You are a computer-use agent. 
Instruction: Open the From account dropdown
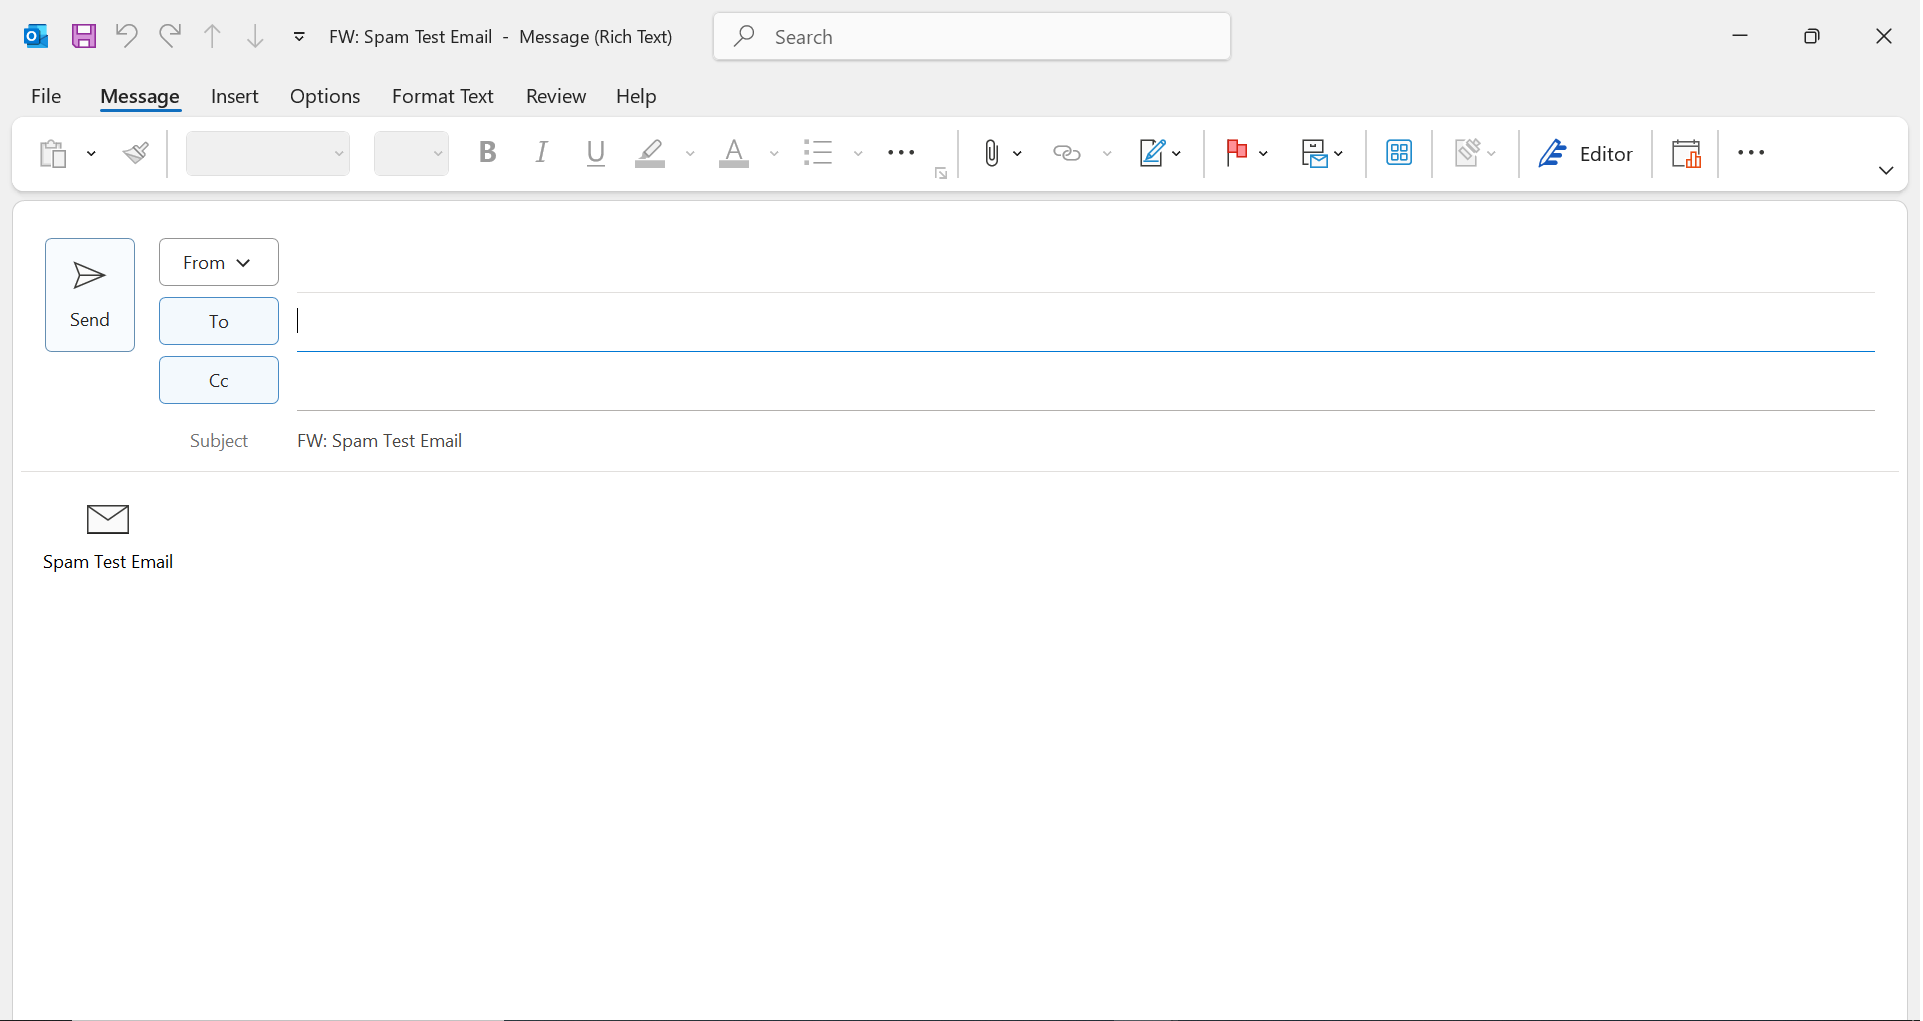click(x=219, y=262)
